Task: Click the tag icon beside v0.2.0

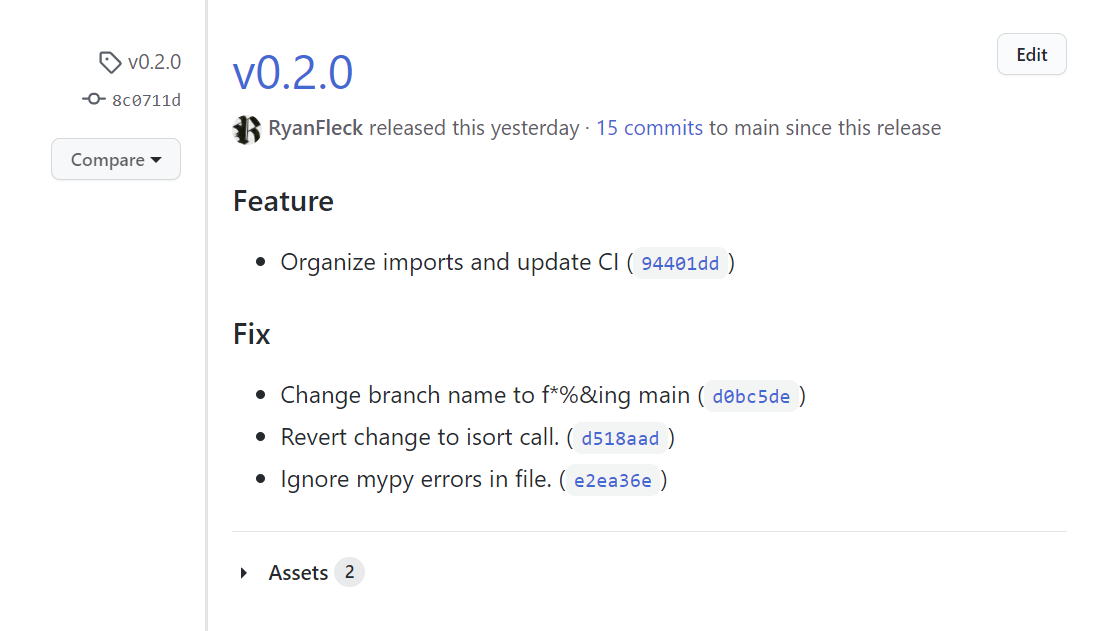Action: pyautogui.click(x=110, y=62)
